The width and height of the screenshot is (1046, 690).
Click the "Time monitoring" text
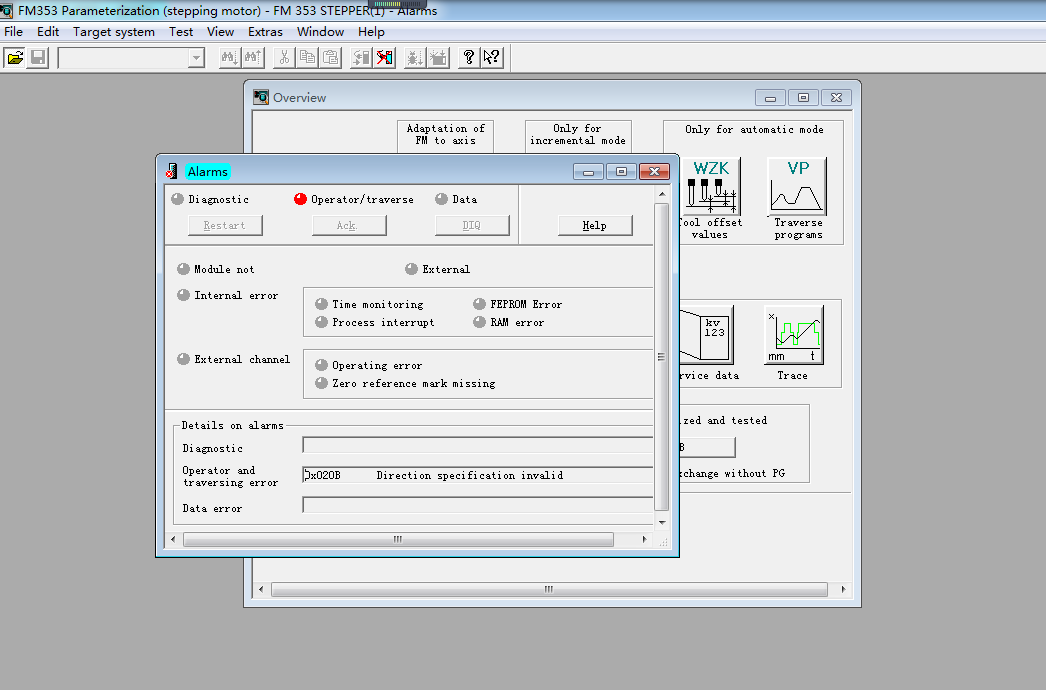378,304
